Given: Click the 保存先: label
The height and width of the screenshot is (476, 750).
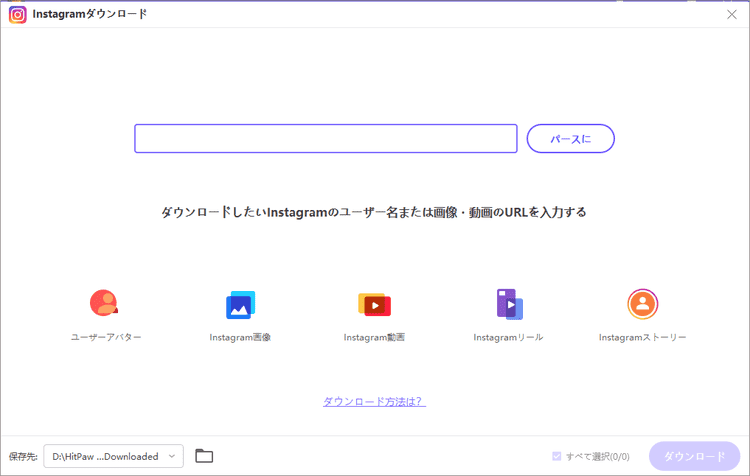Looking at the screenshot, I should pyautogui.click(x=23, y=456).
